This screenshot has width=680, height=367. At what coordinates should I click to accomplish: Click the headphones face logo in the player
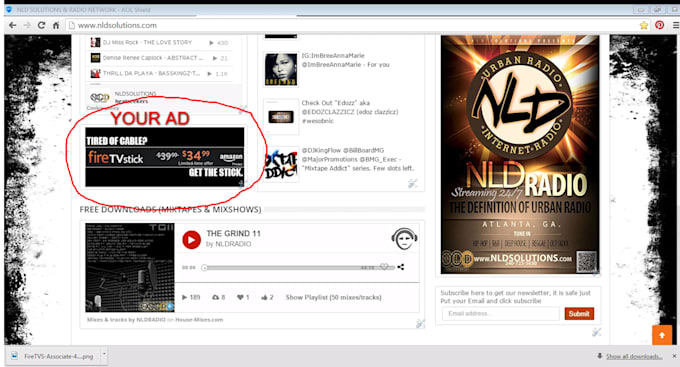point(404,239)
